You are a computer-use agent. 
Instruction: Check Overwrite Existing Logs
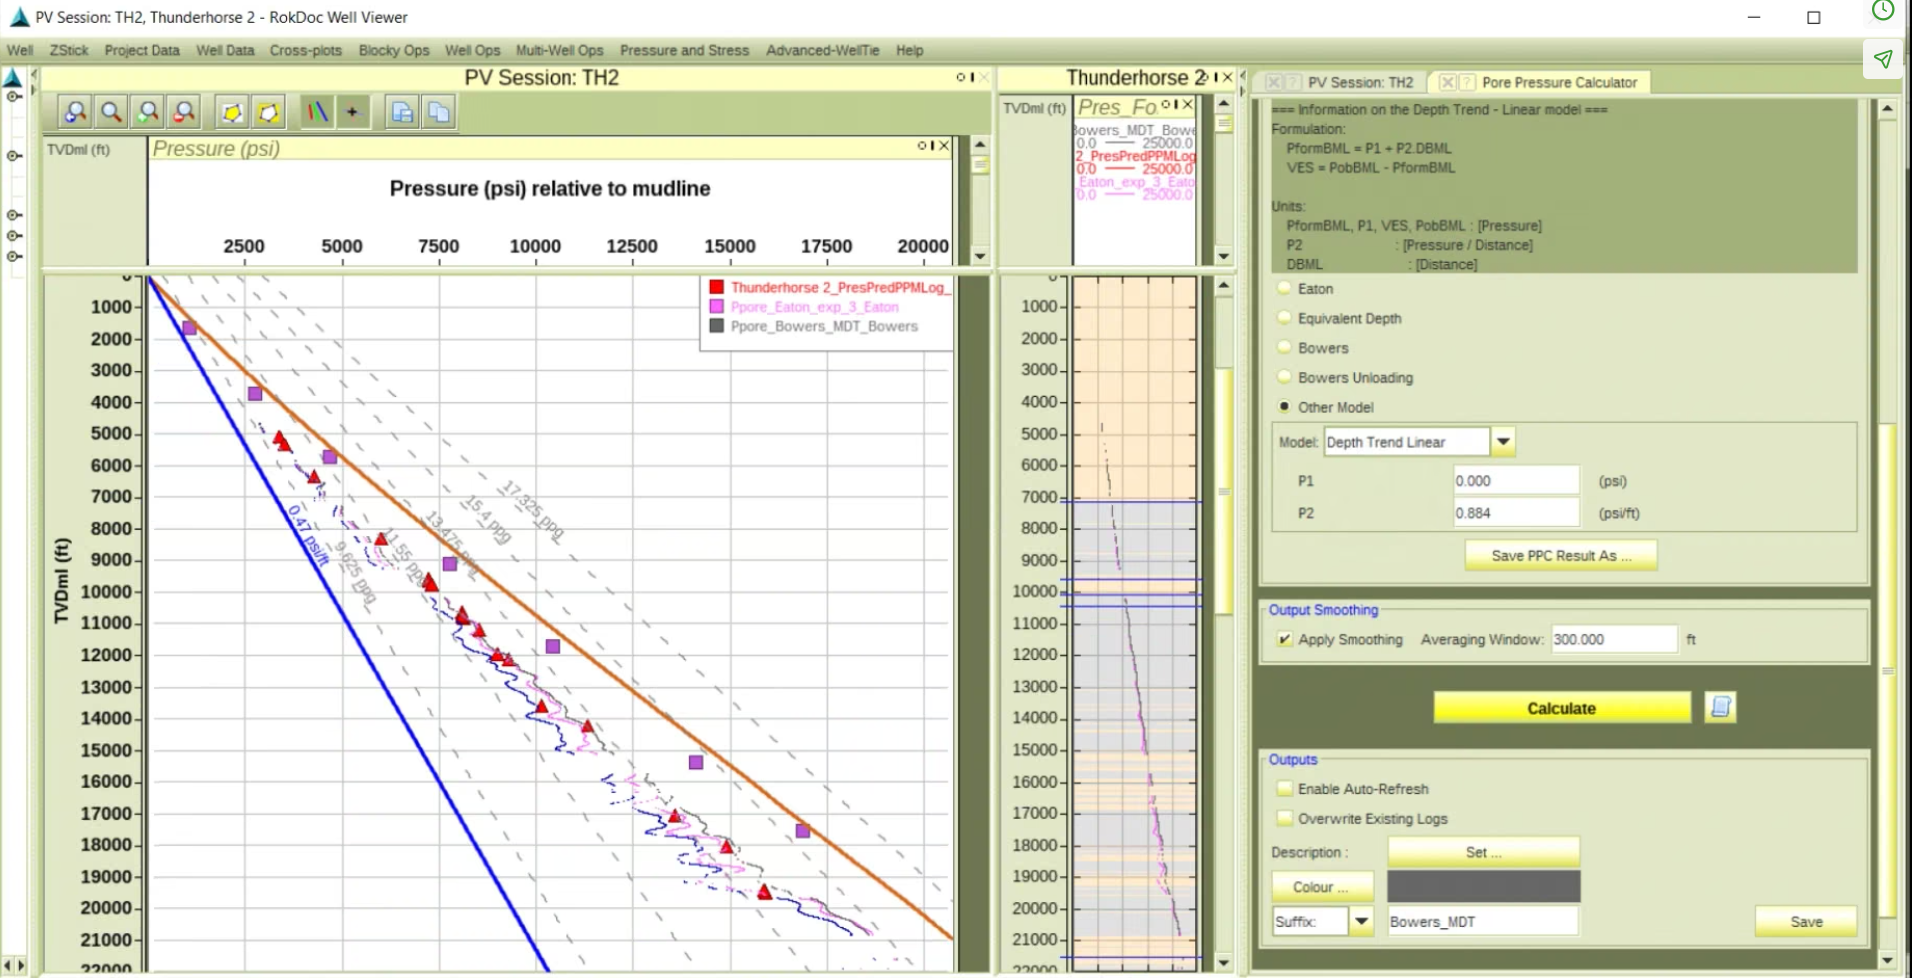pos(1285,818)
